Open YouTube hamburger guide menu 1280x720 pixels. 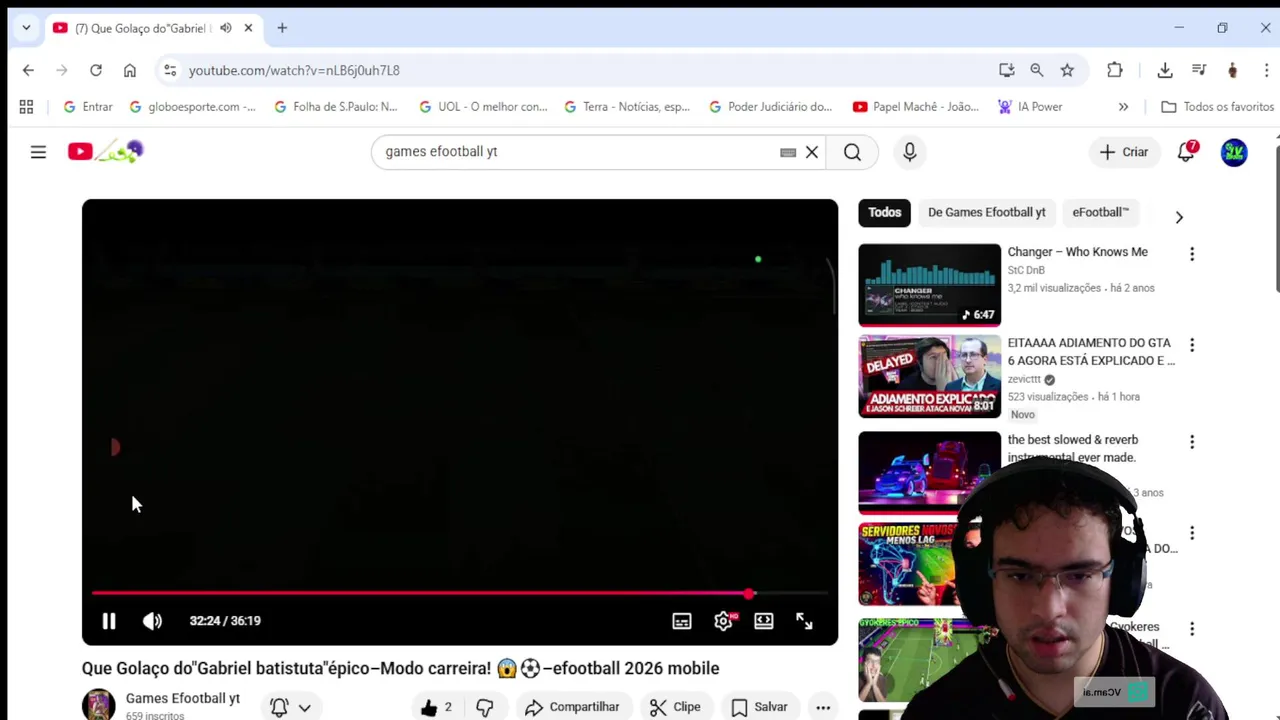(38, 152)
